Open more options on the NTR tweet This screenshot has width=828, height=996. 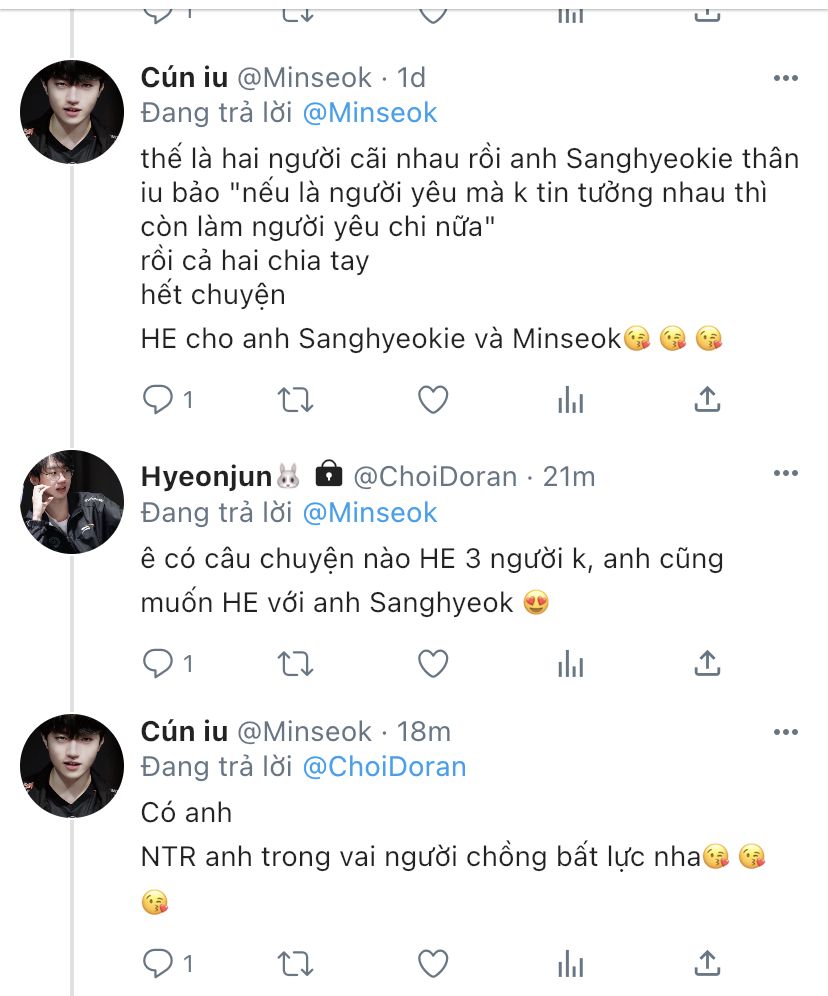coord(785,733)
